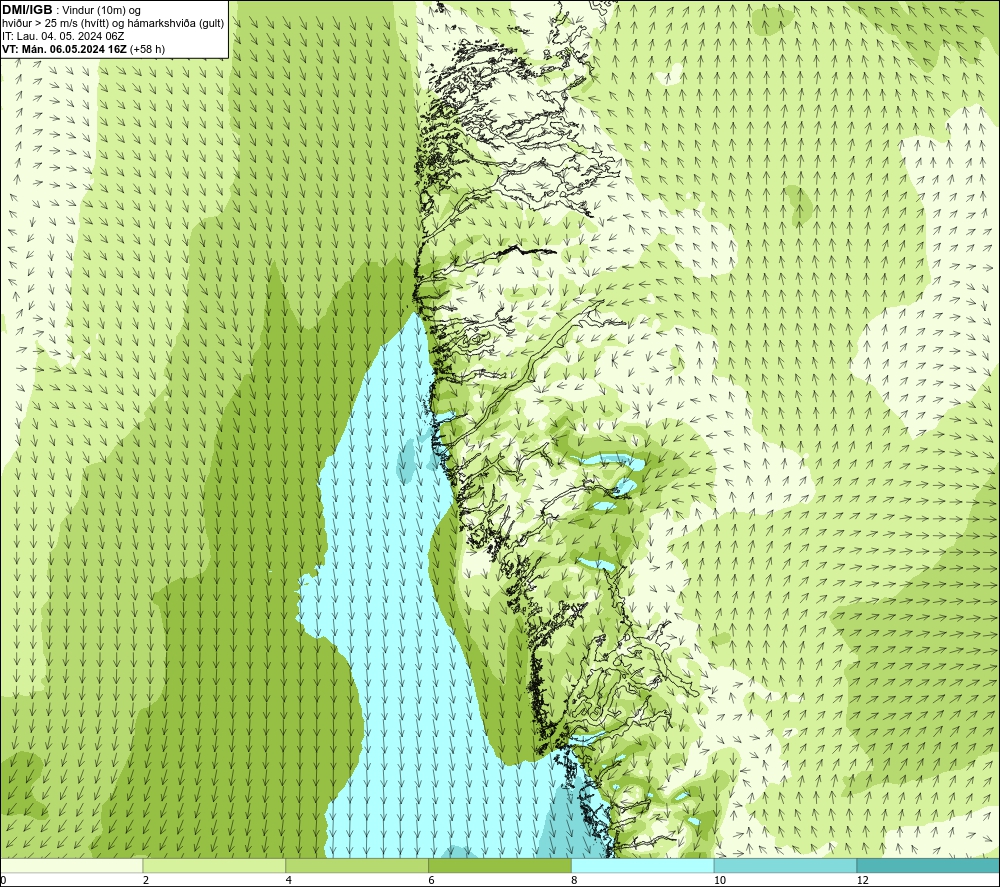Click legend scale label '2'

pyautogui.click(x=146, y=881)
